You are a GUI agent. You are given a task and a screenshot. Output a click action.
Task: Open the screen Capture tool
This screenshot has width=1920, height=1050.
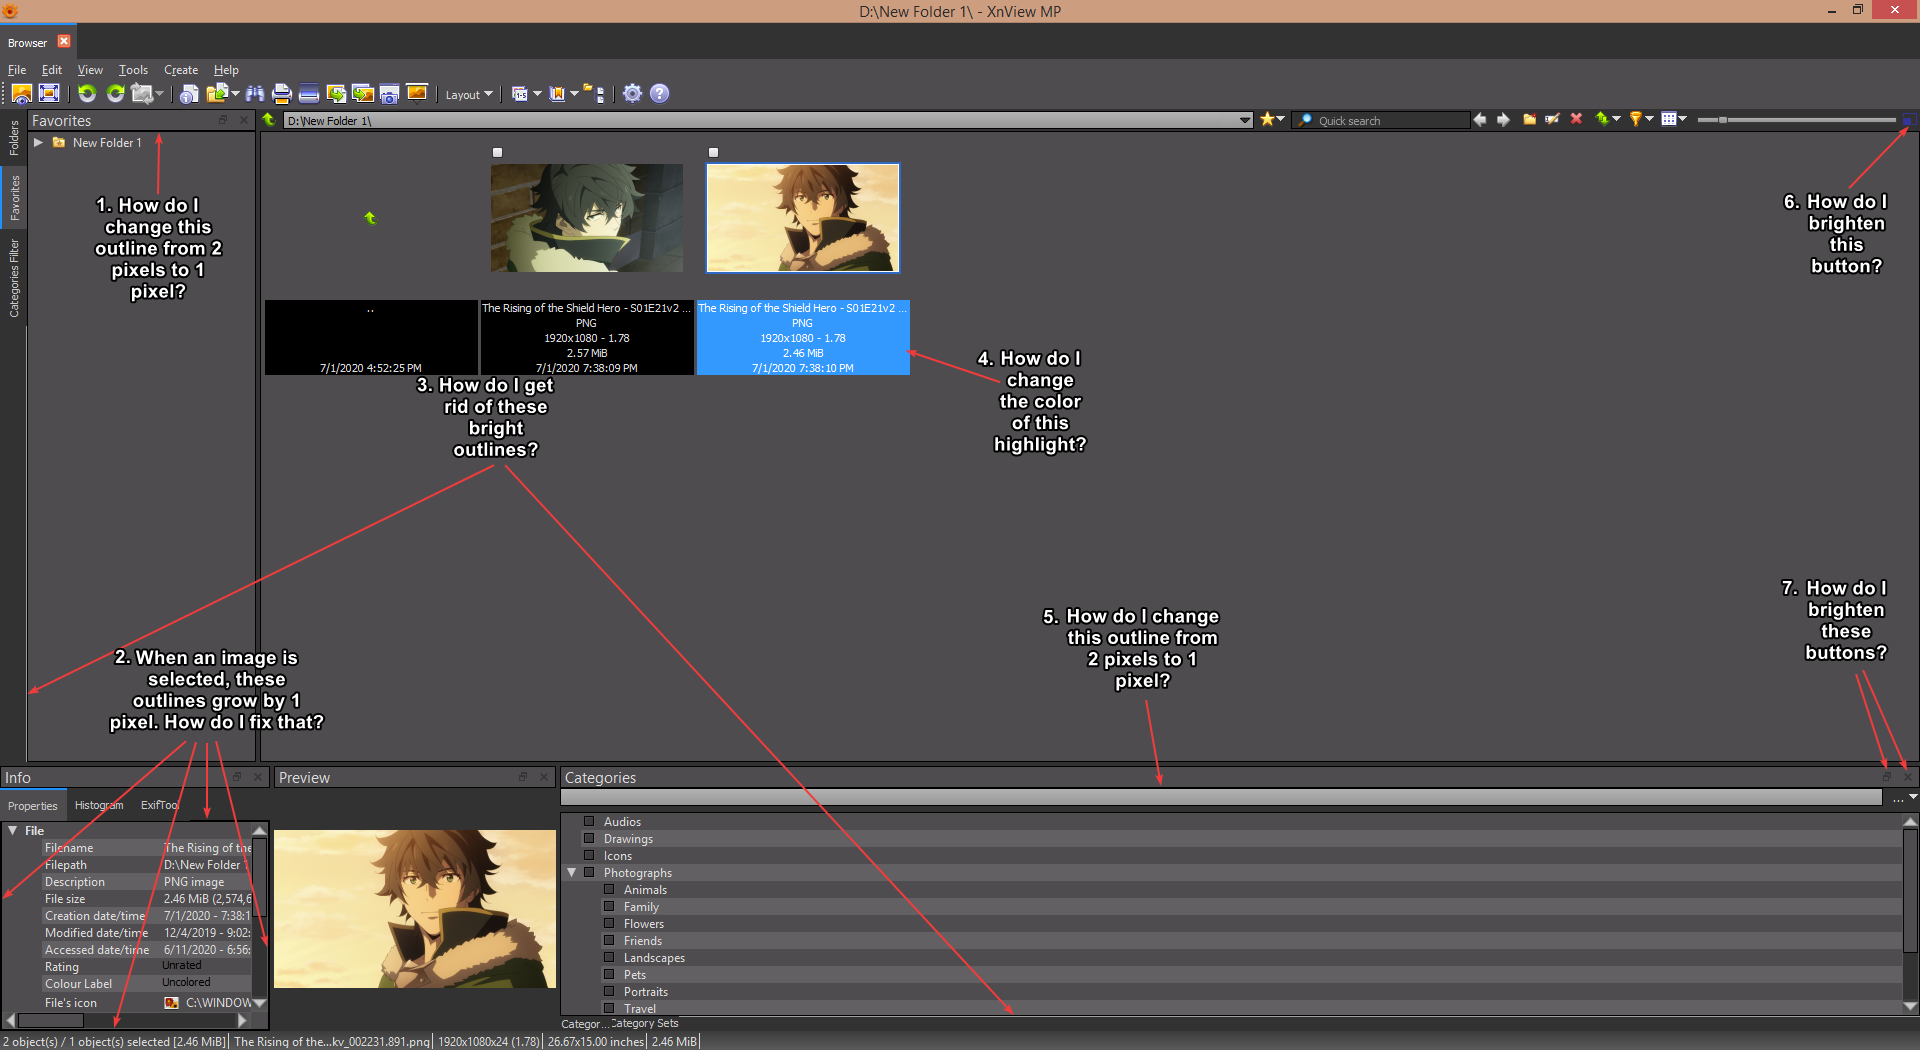[x=390, y=94]
